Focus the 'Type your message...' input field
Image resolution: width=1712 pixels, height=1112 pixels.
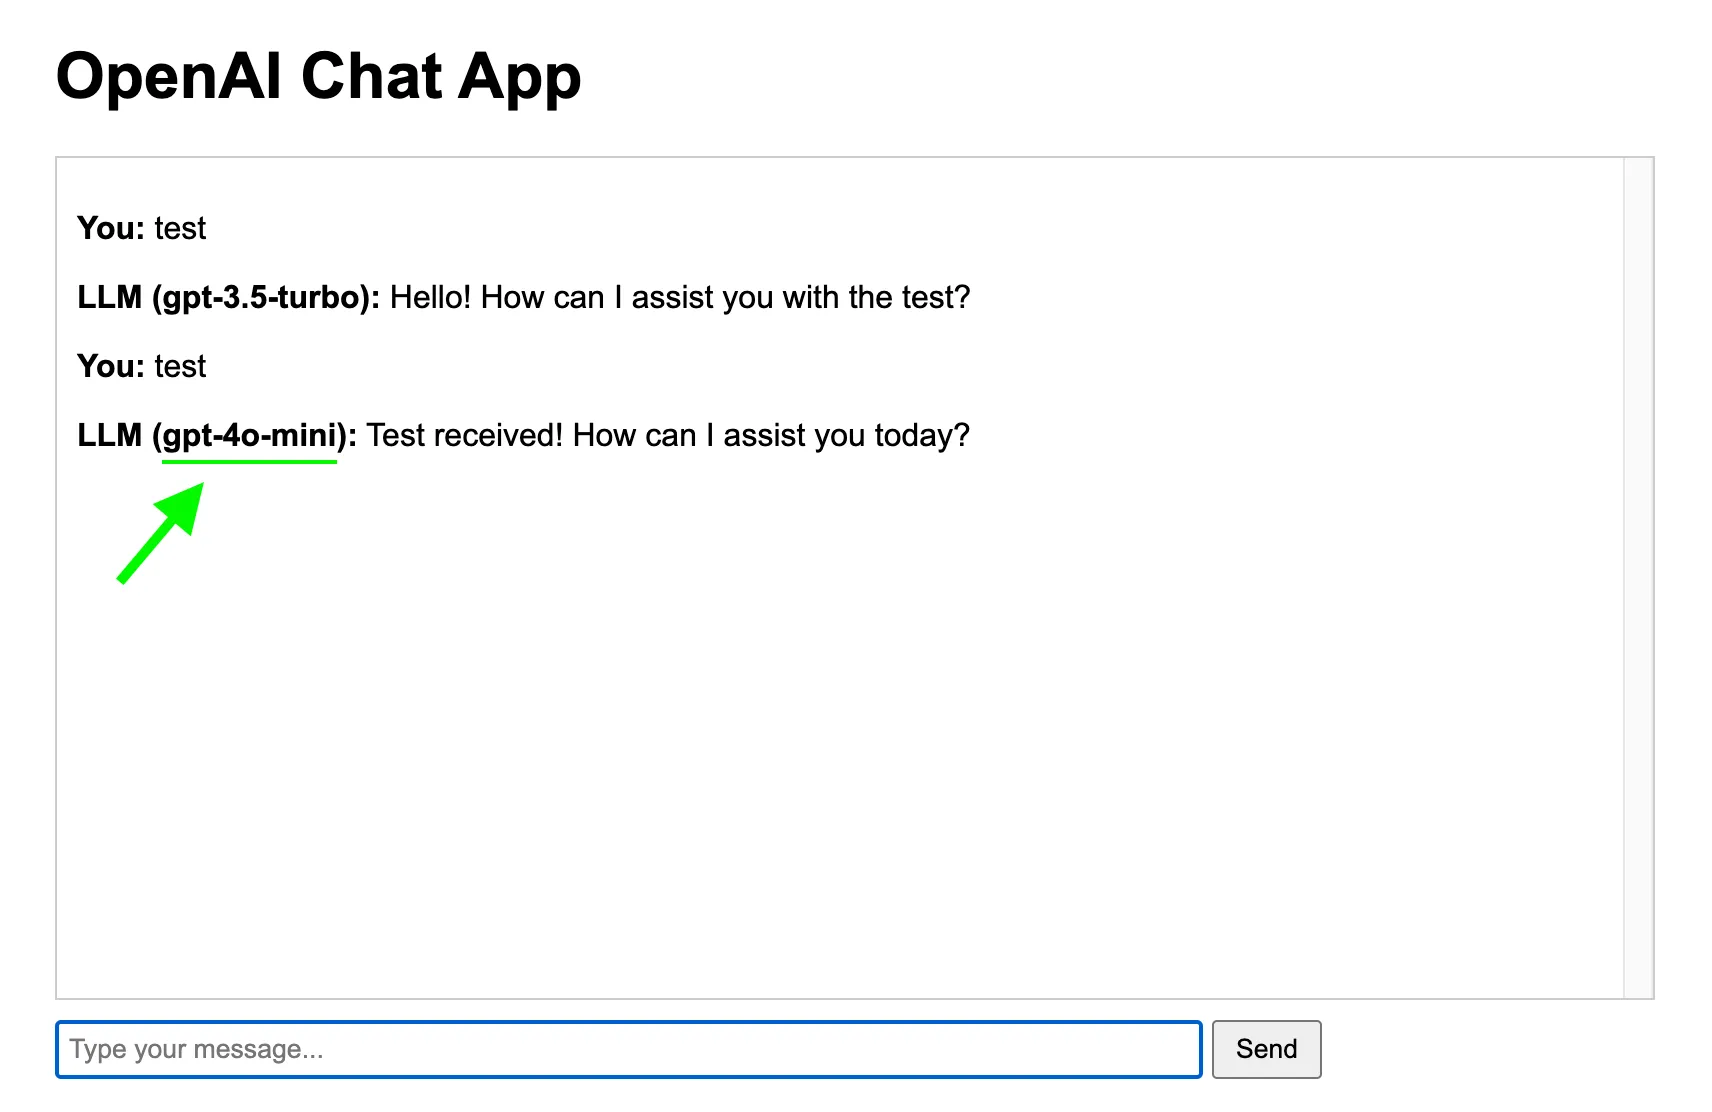pos(629,1049)
